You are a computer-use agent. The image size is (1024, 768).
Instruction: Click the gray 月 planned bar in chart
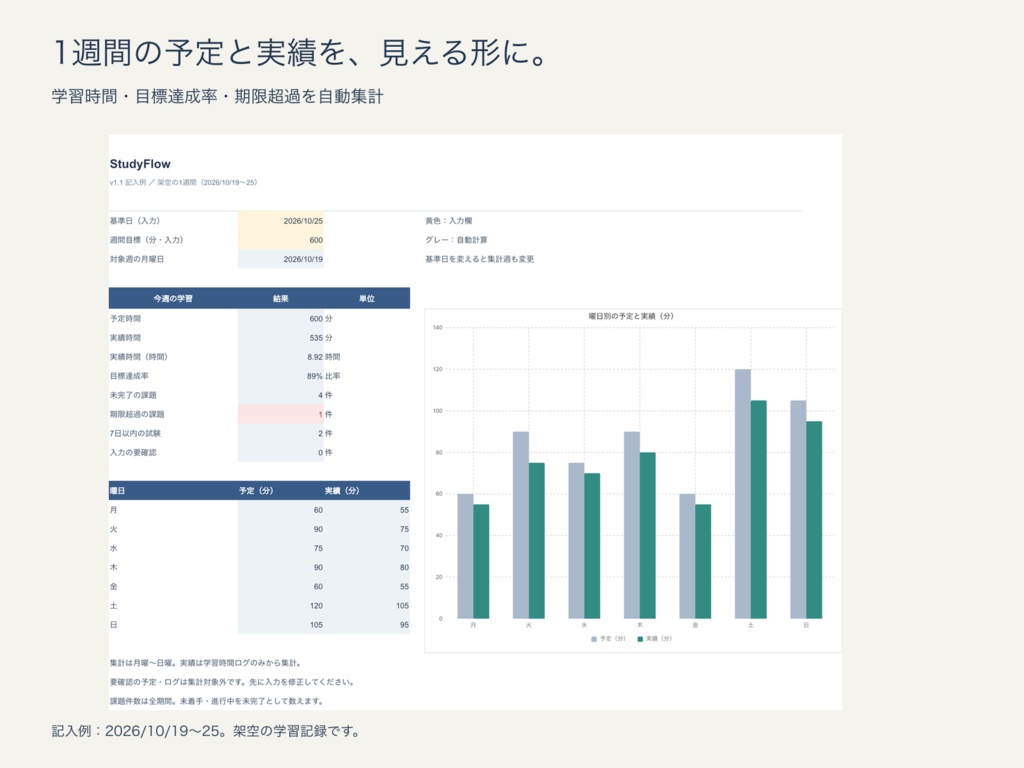[465, 556]
